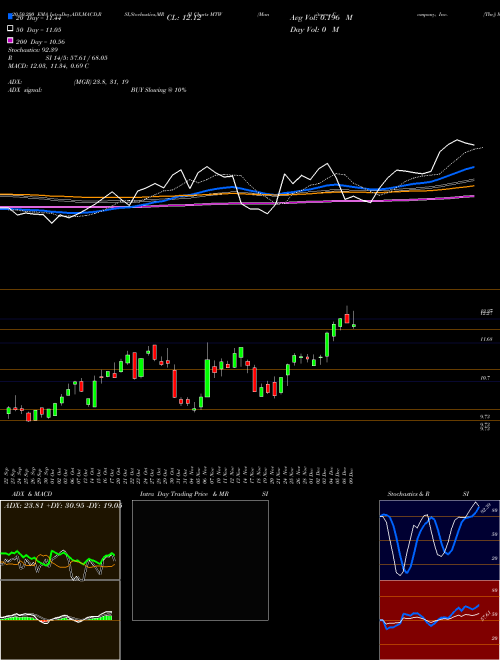Click the red candlestick at the price peak
500x660 pixels.
click(347, 319)
